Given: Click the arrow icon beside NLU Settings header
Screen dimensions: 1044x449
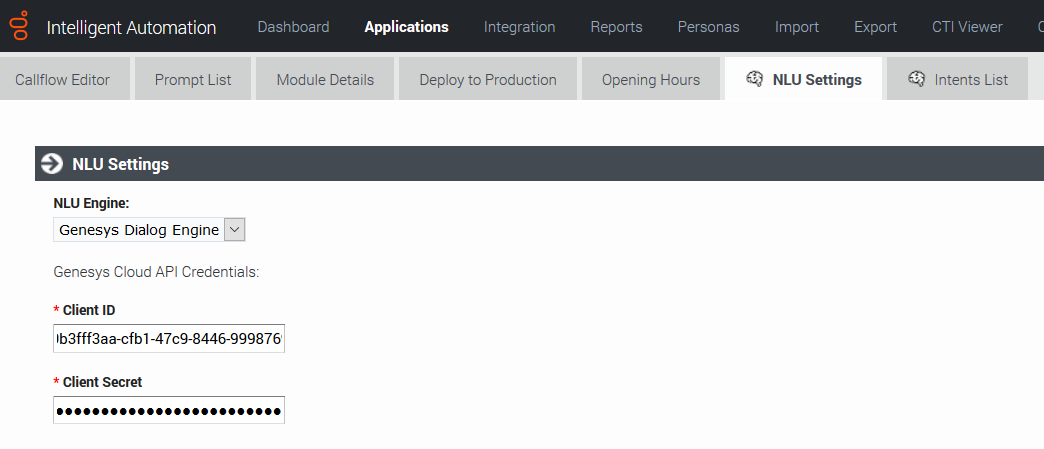Looking at the screenshot, I should [x=52, y=164].
